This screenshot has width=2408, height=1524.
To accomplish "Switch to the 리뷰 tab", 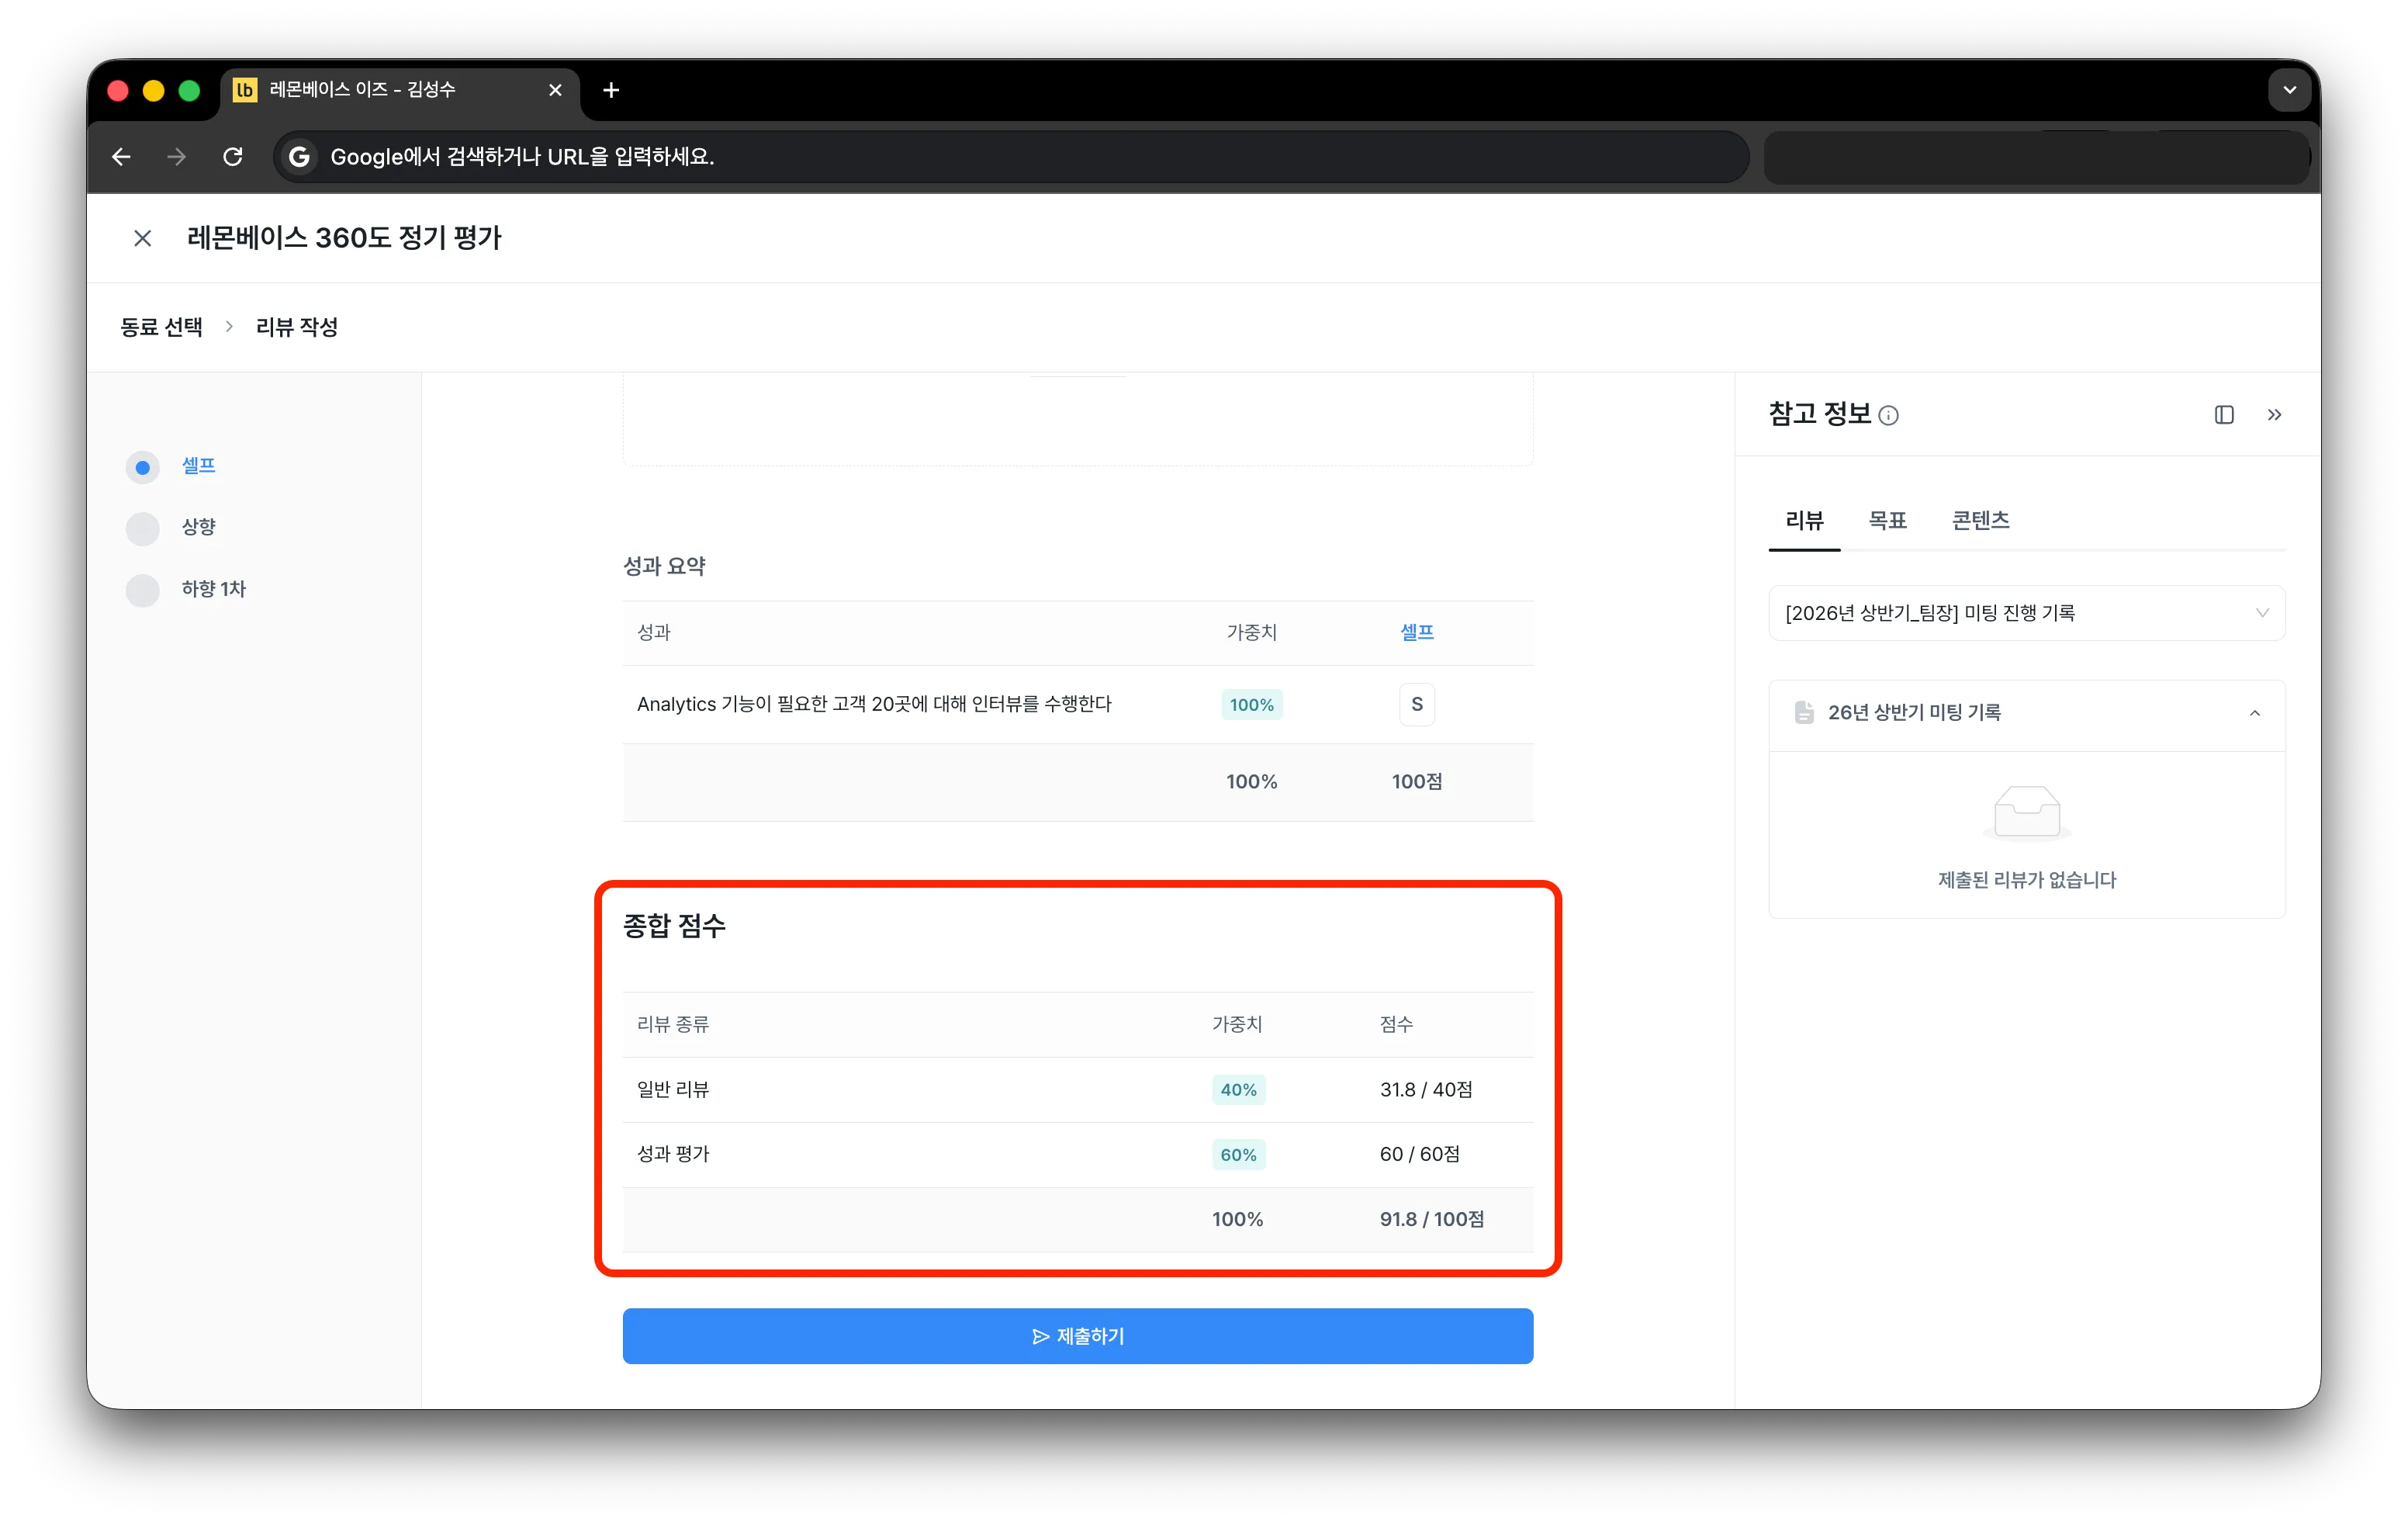I will click(1804, 520).
